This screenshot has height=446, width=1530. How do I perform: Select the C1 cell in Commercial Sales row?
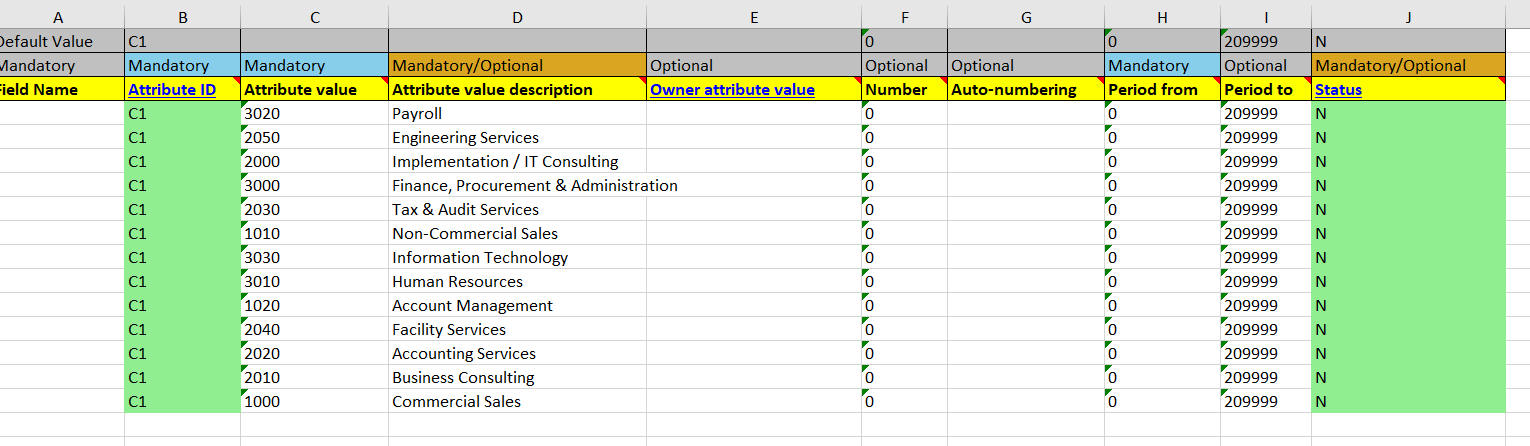(183, 401)
